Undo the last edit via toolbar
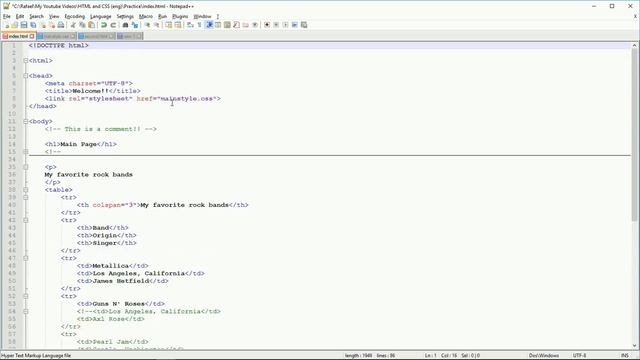Image resolution: width=640 pixels, height=360 pixels. [x=104, y=25]
